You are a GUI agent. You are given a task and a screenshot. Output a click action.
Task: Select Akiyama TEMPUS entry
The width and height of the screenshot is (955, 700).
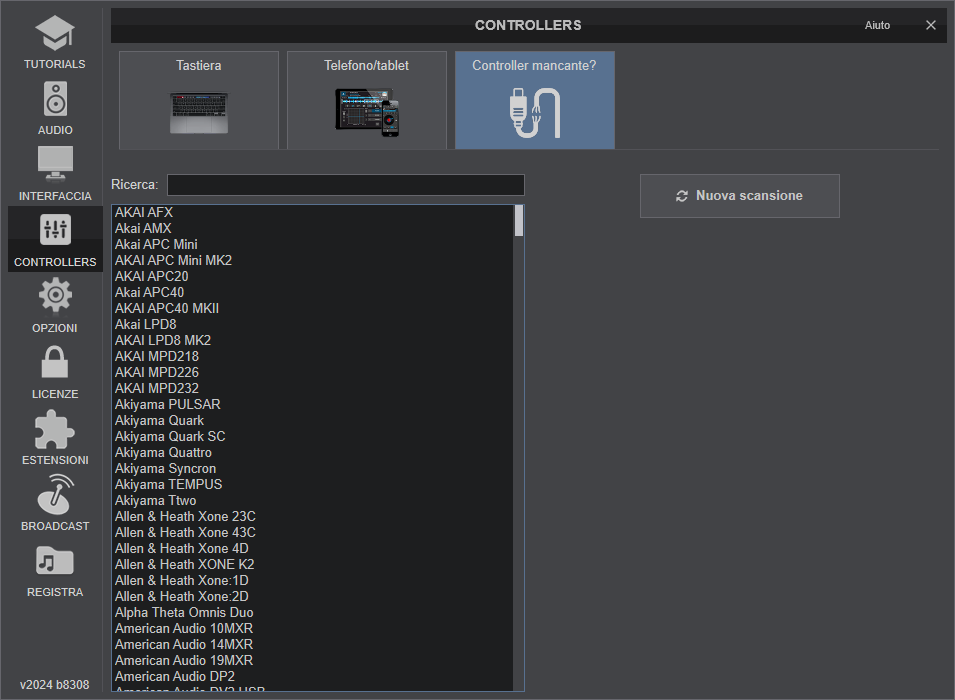coord(313,484)
